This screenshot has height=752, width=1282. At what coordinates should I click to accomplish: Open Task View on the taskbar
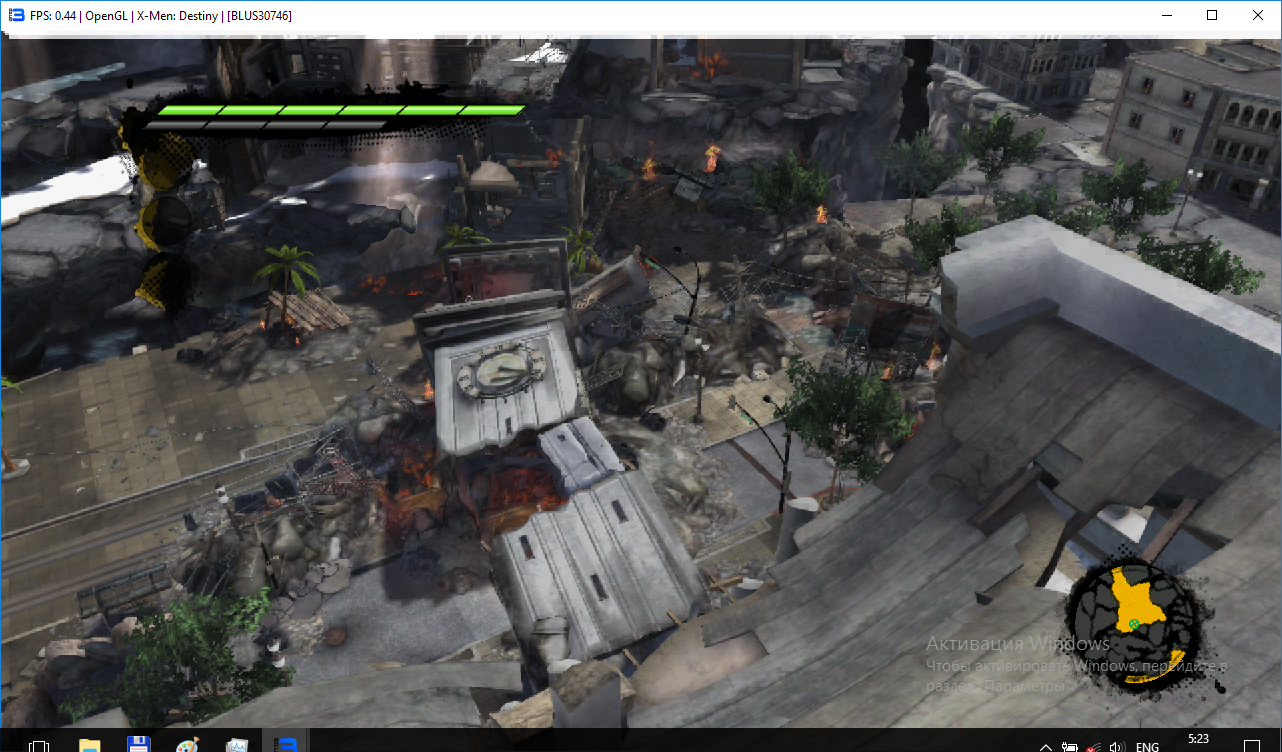(40, 745)
